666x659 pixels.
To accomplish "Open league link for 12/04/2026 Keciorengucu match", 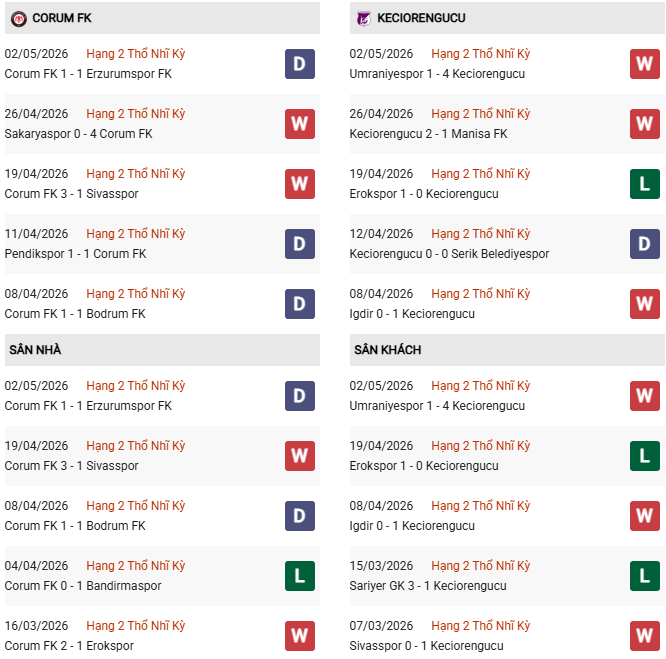I will [480, 234].
